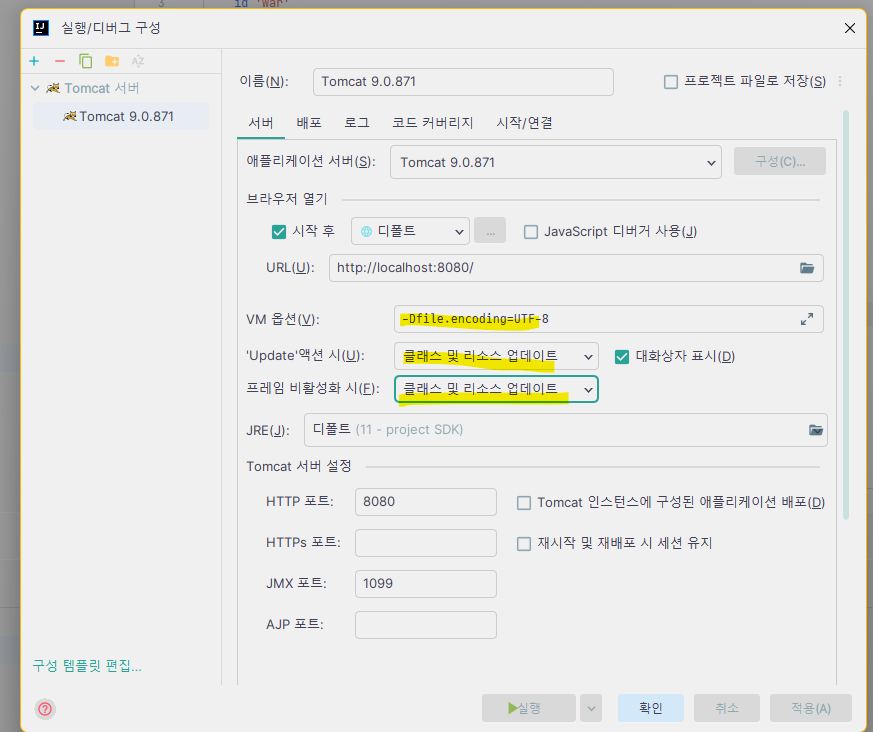This screenshot has width=873, height=732.
Task: Switch to 코드 커버리지 tab
Action: click(x=432, y=123)
